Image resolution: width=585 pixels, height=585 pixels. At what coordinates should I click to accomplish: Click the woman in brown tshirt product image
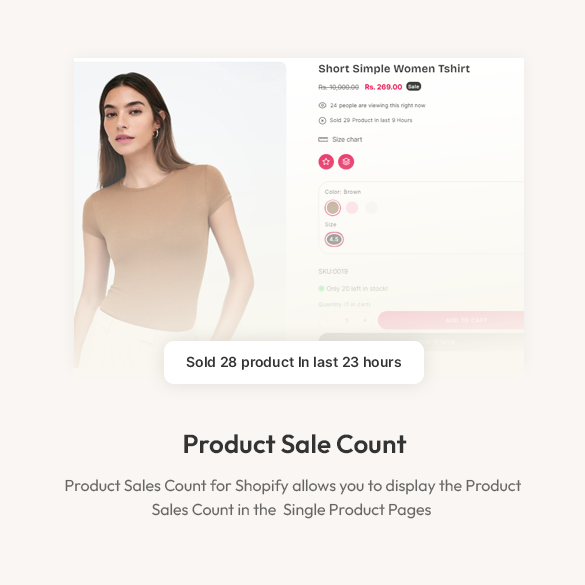click(180, 215)
